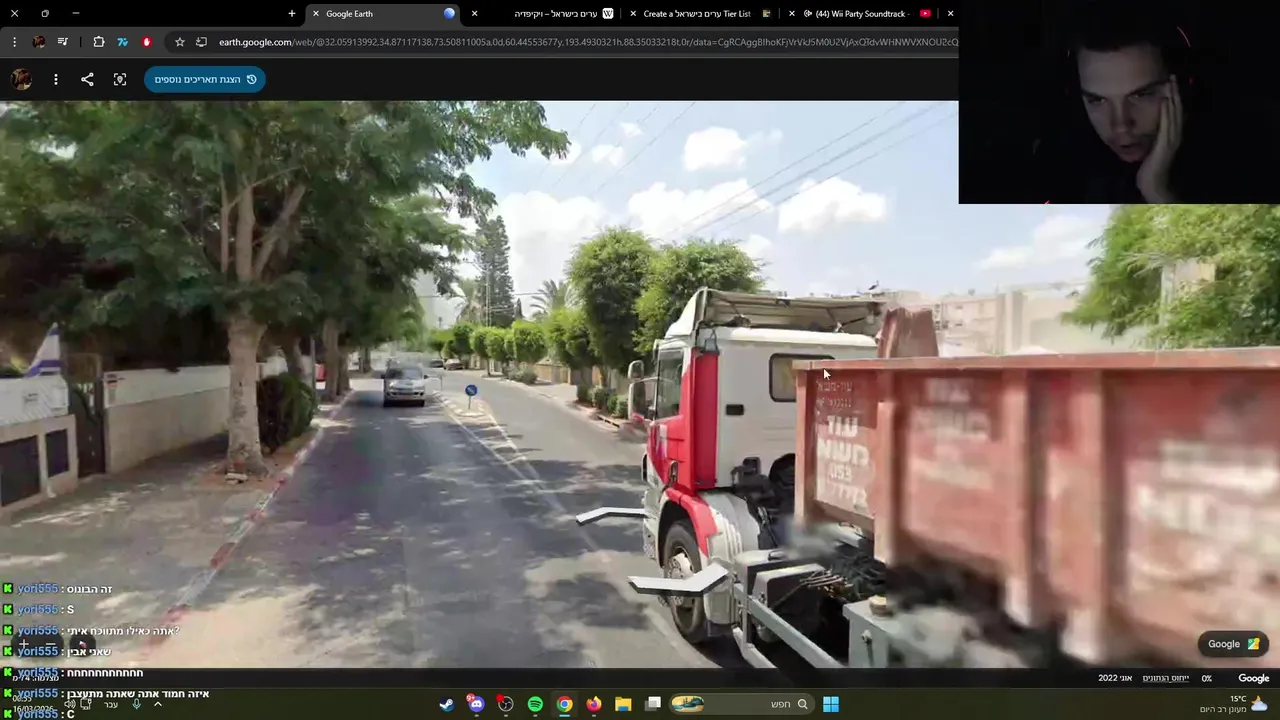The height and width of the screenshot is (720, 1280).
Task: Click the capture view icon beside share
Action: [120, 79]
